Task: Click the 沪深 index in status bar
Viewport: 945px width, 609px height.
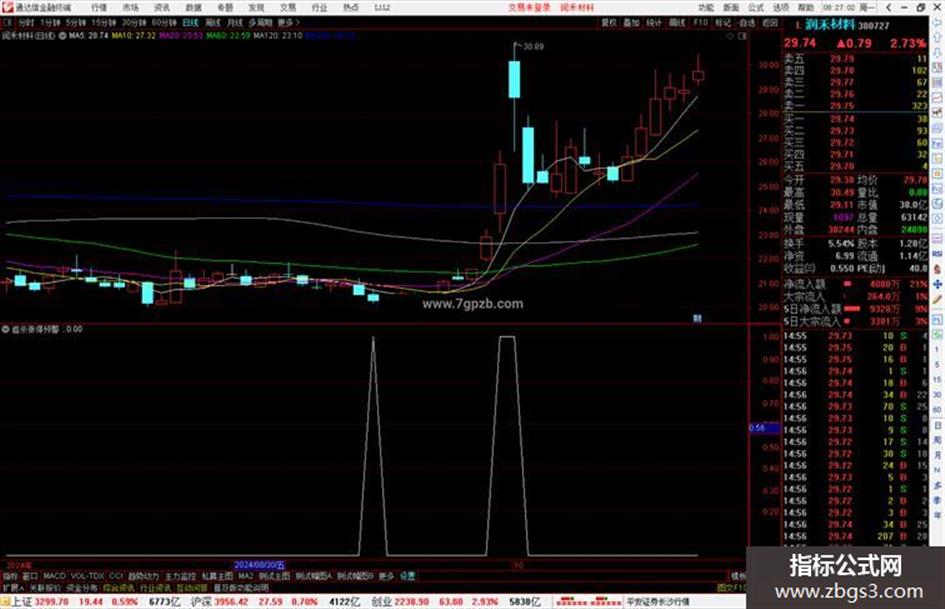Action: coord(201,602)
